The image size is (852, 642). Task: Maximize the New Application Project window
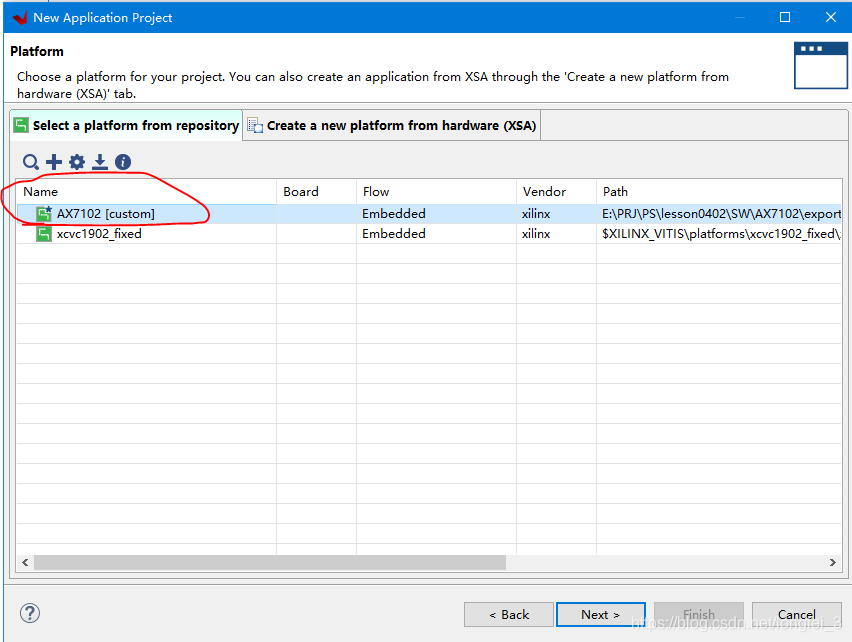click(785, 17)
